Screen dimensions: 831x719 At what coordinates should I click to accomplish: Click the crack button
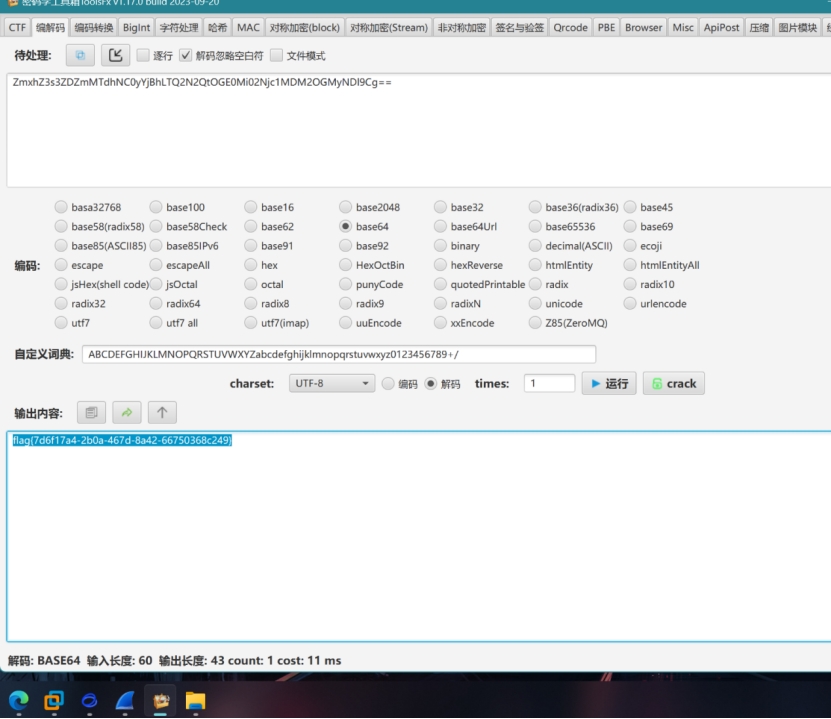(x=673, y=383)
